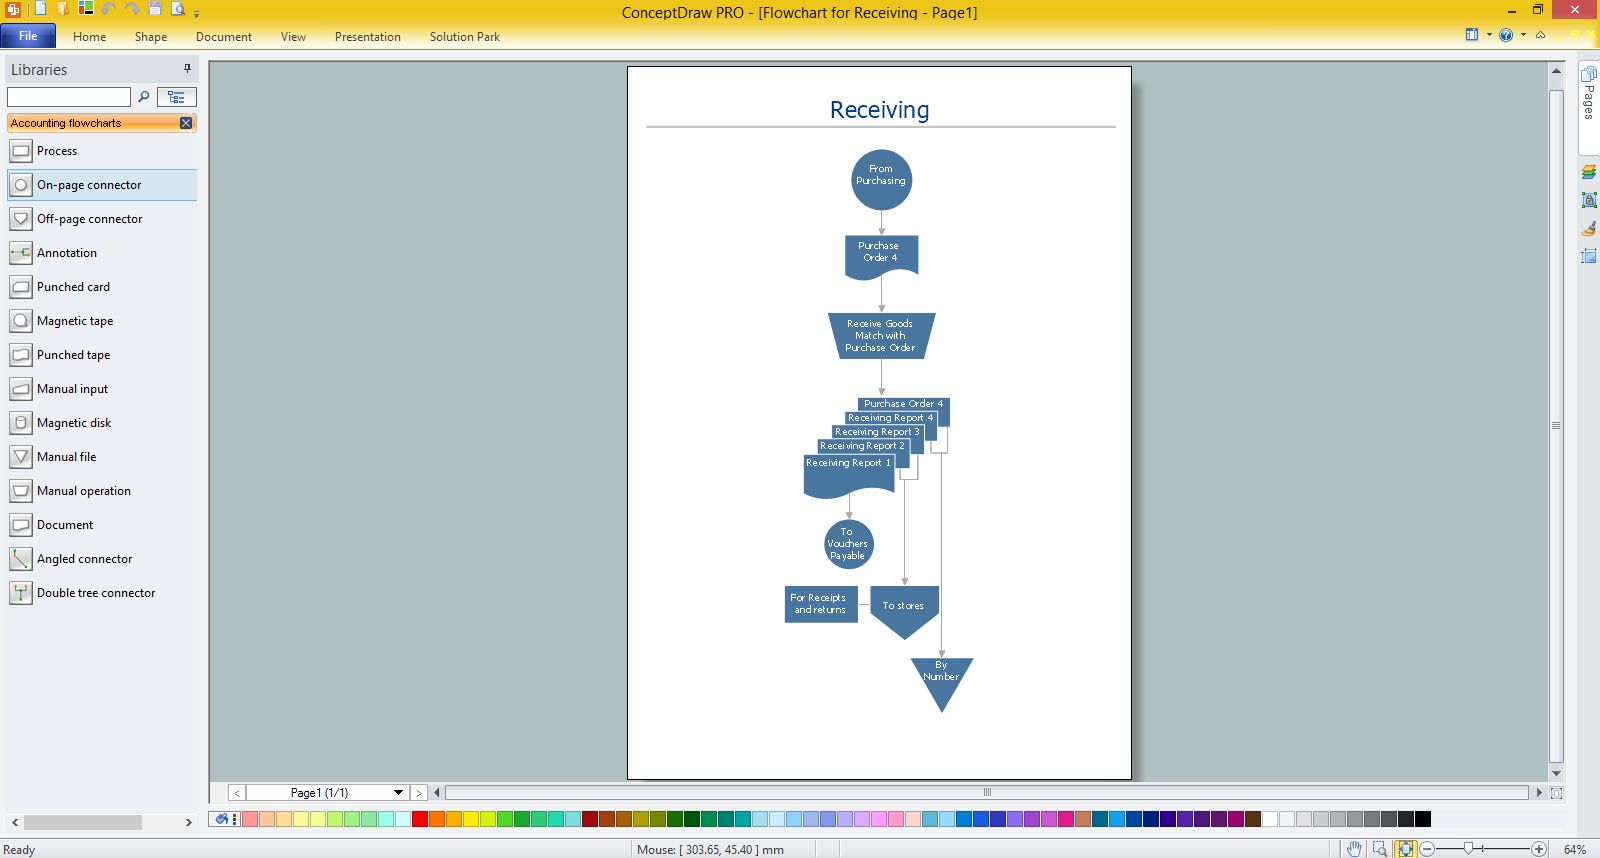Select the Manual file shape

pyautogui.click(x=102, y=457)
